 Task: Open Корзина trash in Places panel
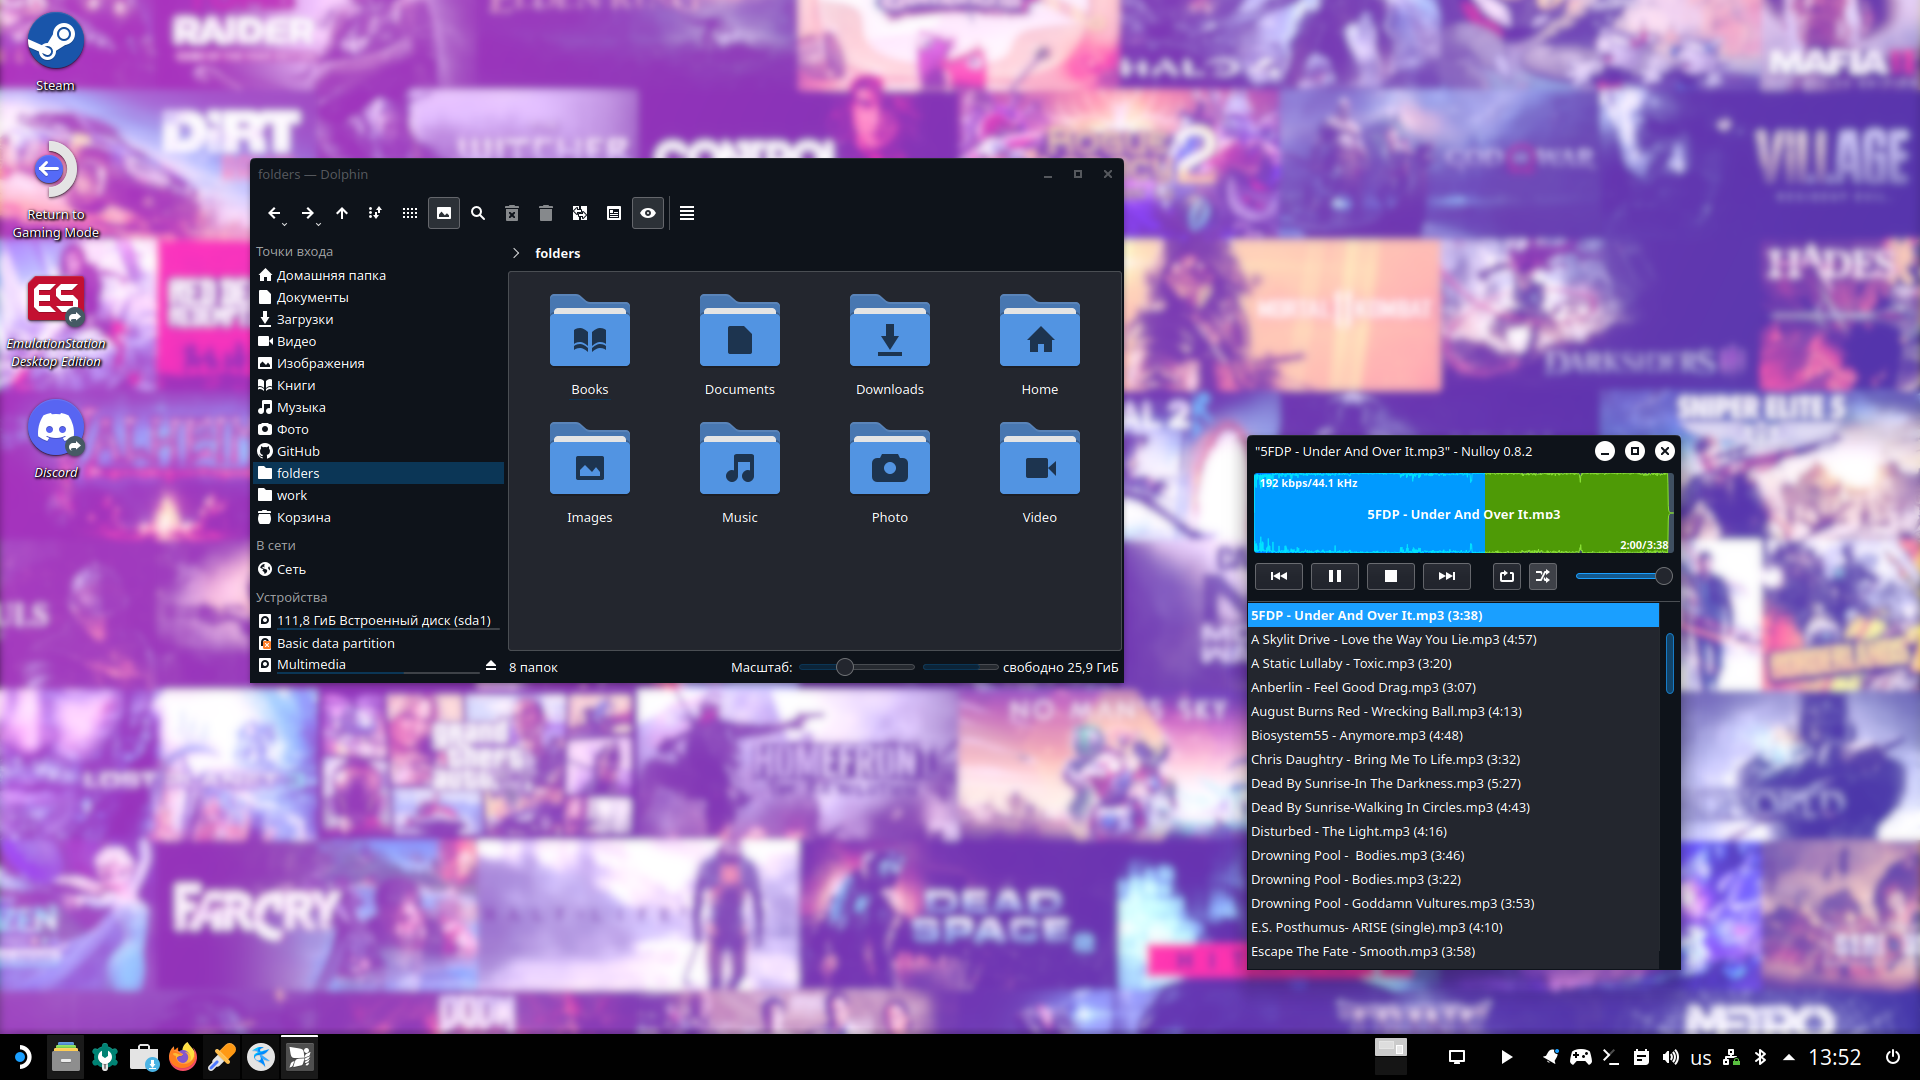coord(379,517)
